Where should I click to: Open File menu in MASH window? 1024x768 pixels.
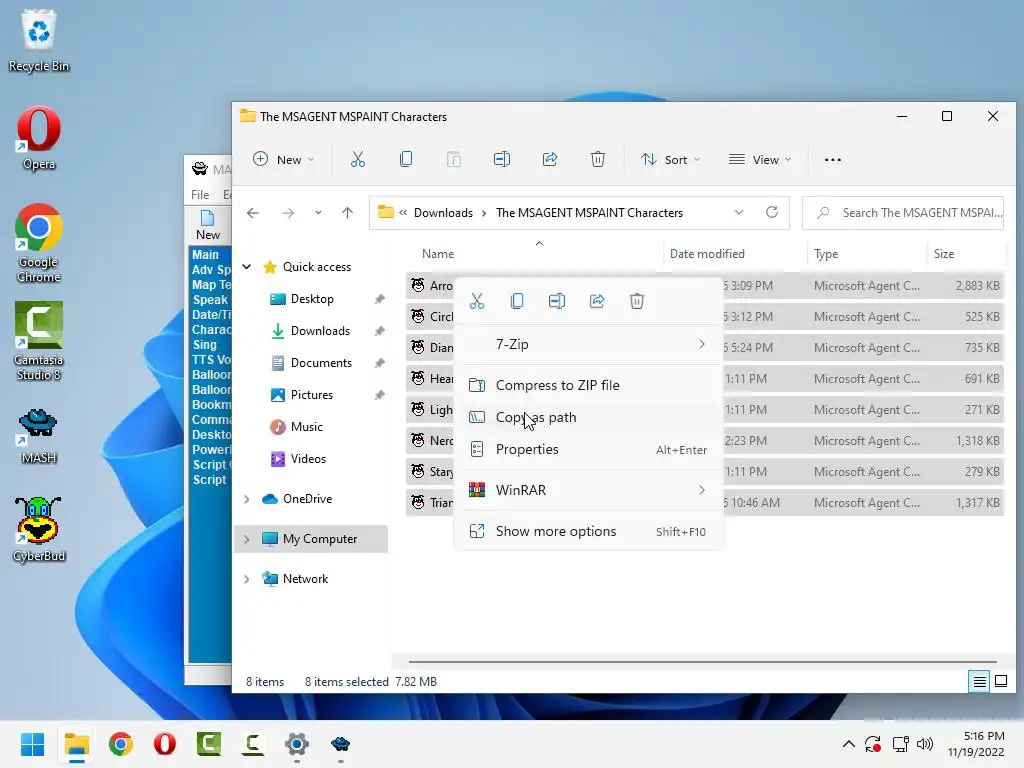tap(200, 195)
